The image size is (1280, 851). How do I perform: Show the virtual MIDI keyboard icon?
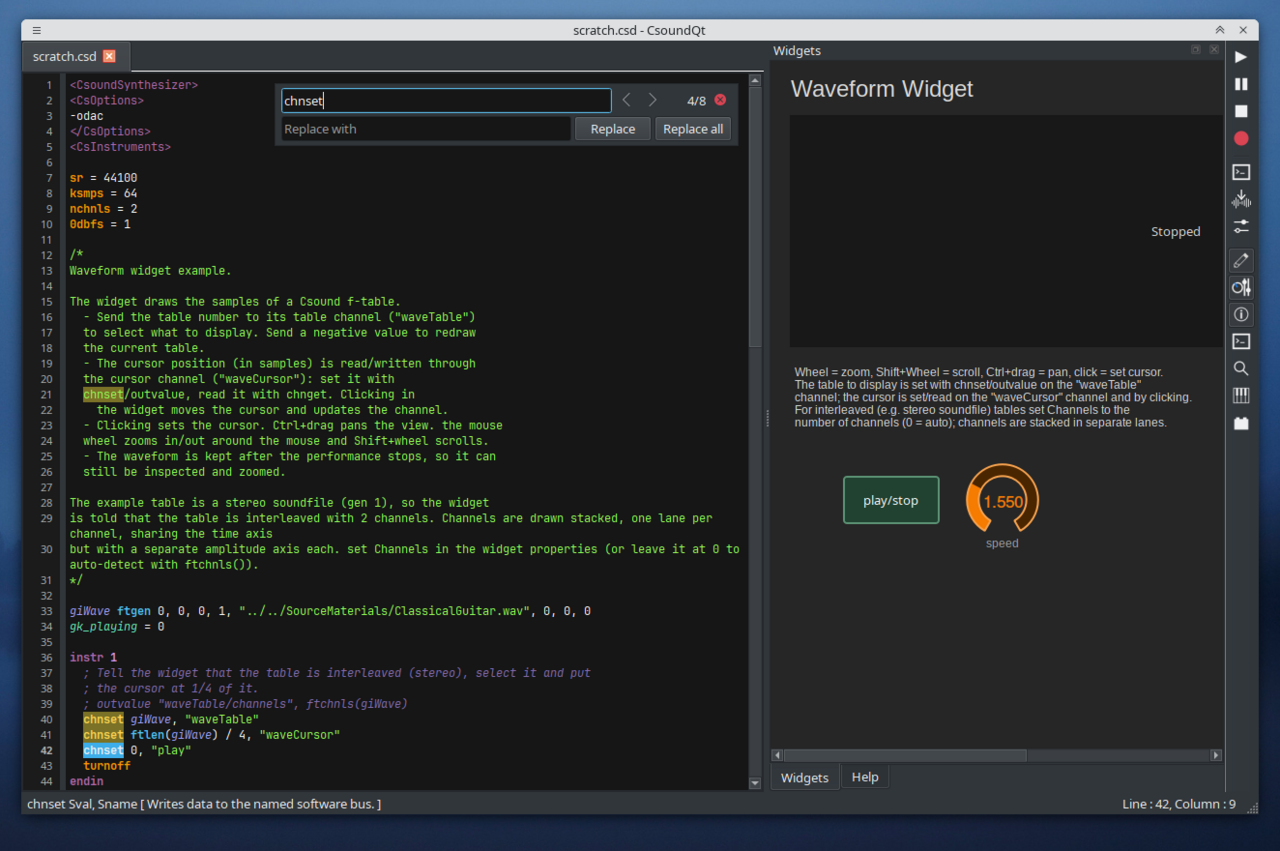click(x=1241, y=395)
